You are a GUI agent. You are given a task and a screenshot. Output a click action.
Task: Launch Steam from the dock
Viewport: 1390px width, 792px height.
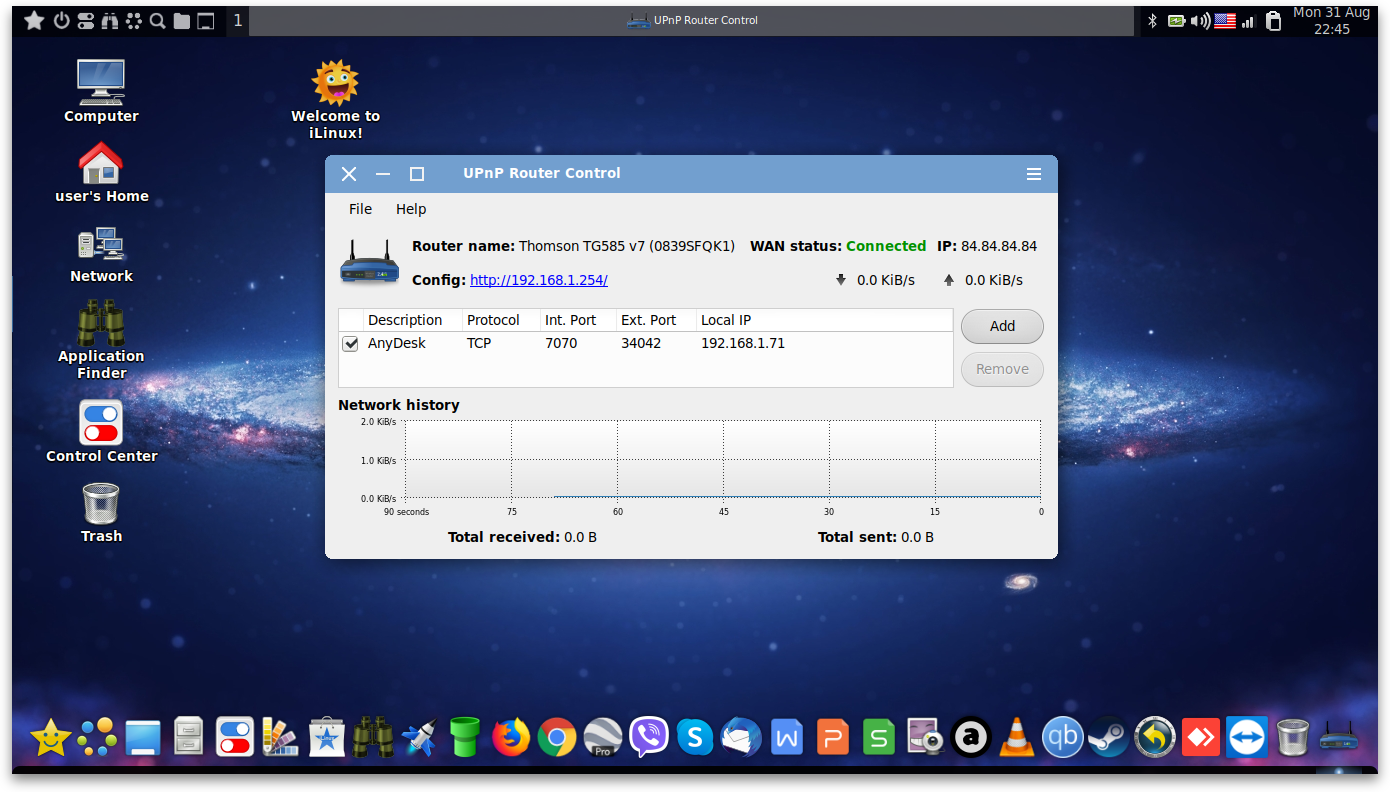[x=1108, y=738]
